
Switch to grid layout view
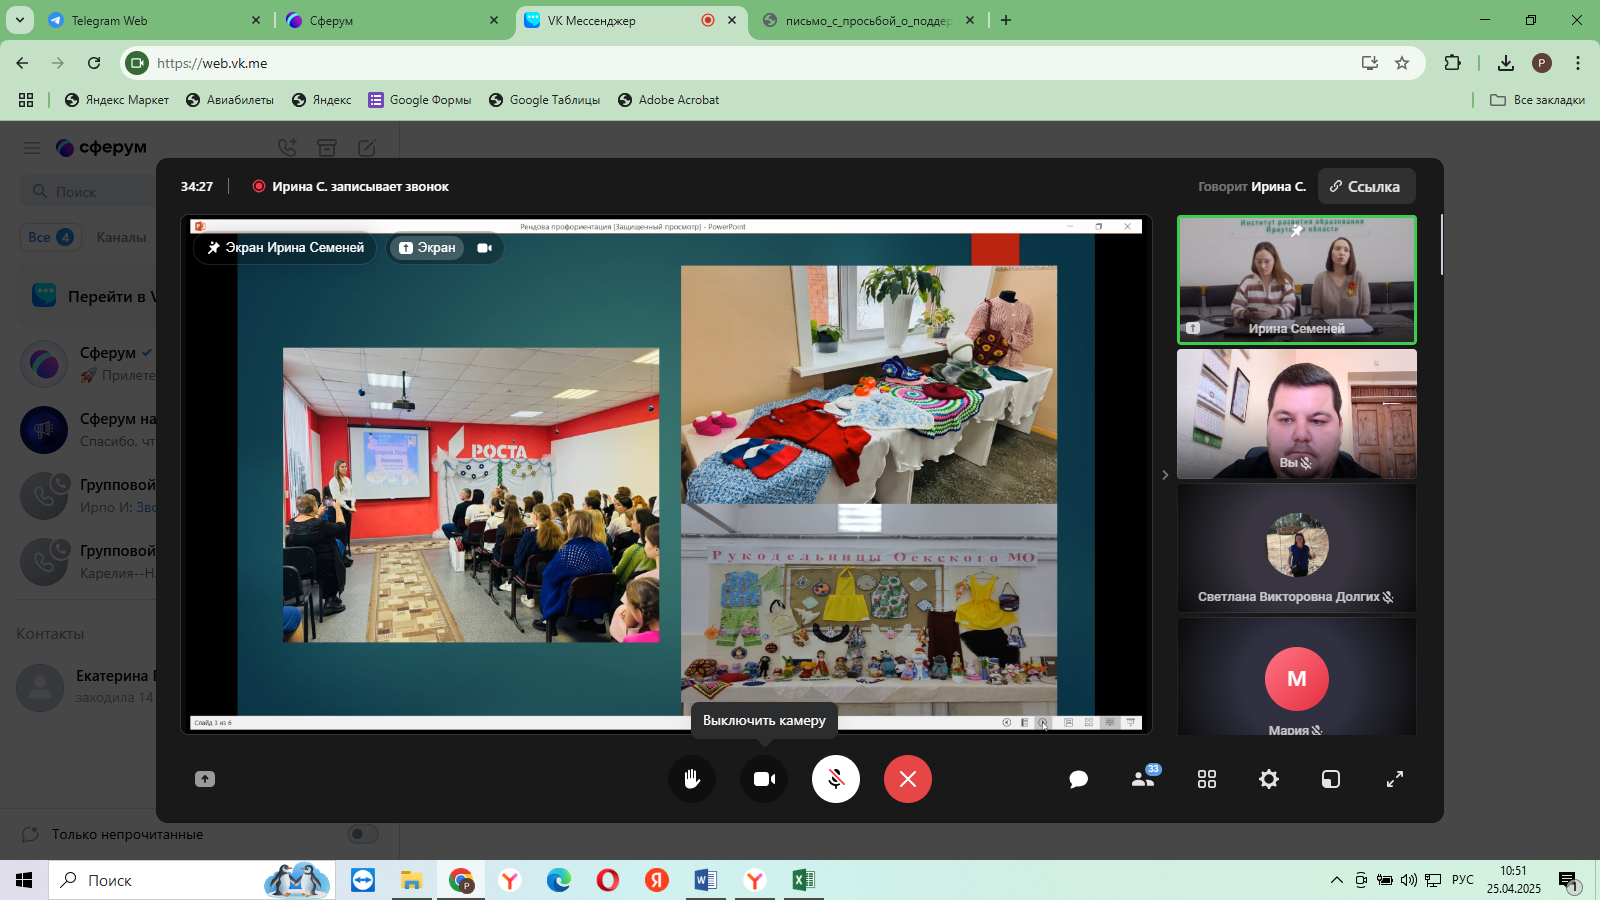(x=1207, y=779)
